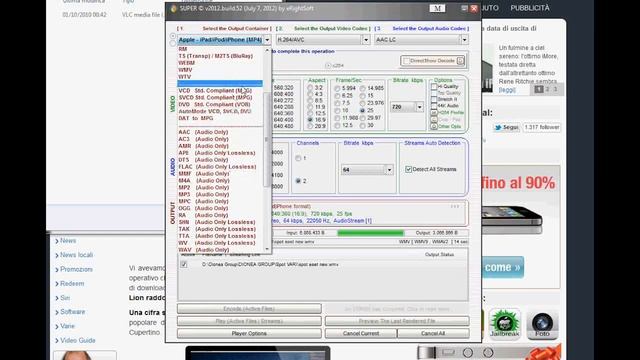Select 30 frames per second
Image resolution: width=640 pixels, height=360 pixels.
362,126
